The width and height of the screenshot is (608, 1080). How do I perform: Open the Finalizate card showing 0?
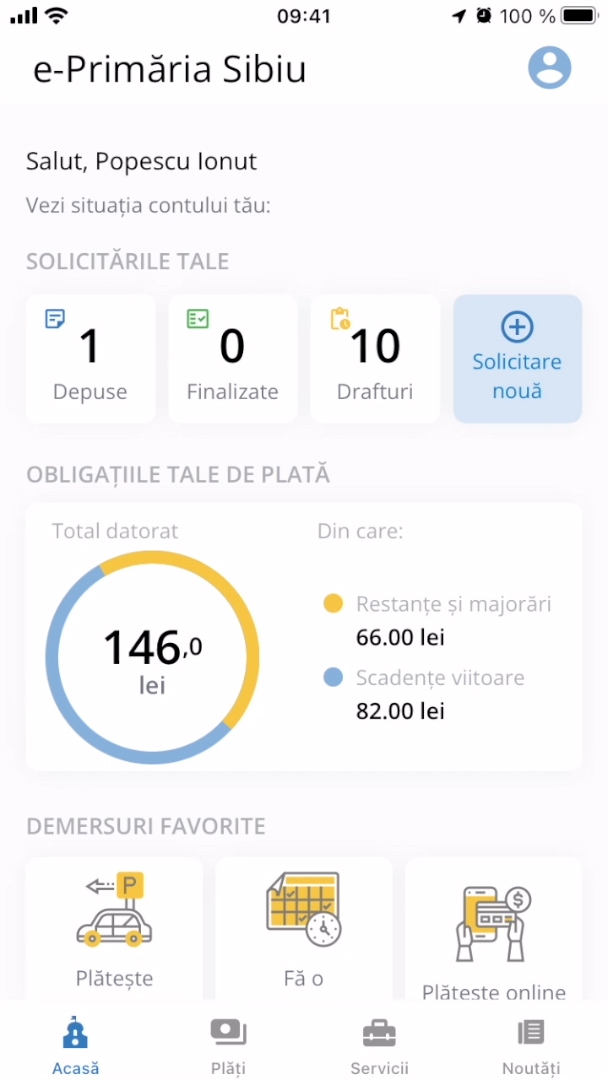(x=233, y=359)
